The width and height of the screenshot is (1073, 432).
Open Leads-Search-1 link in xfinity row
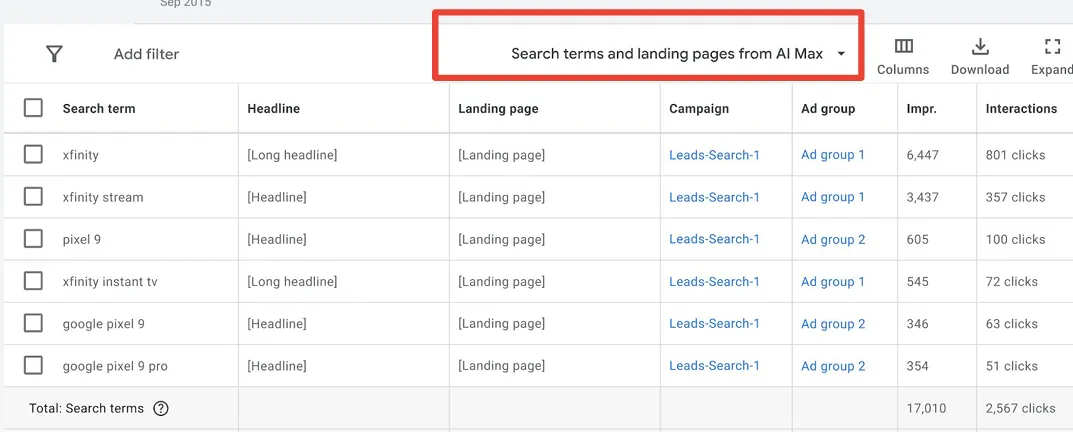click(x=714, y=155)
